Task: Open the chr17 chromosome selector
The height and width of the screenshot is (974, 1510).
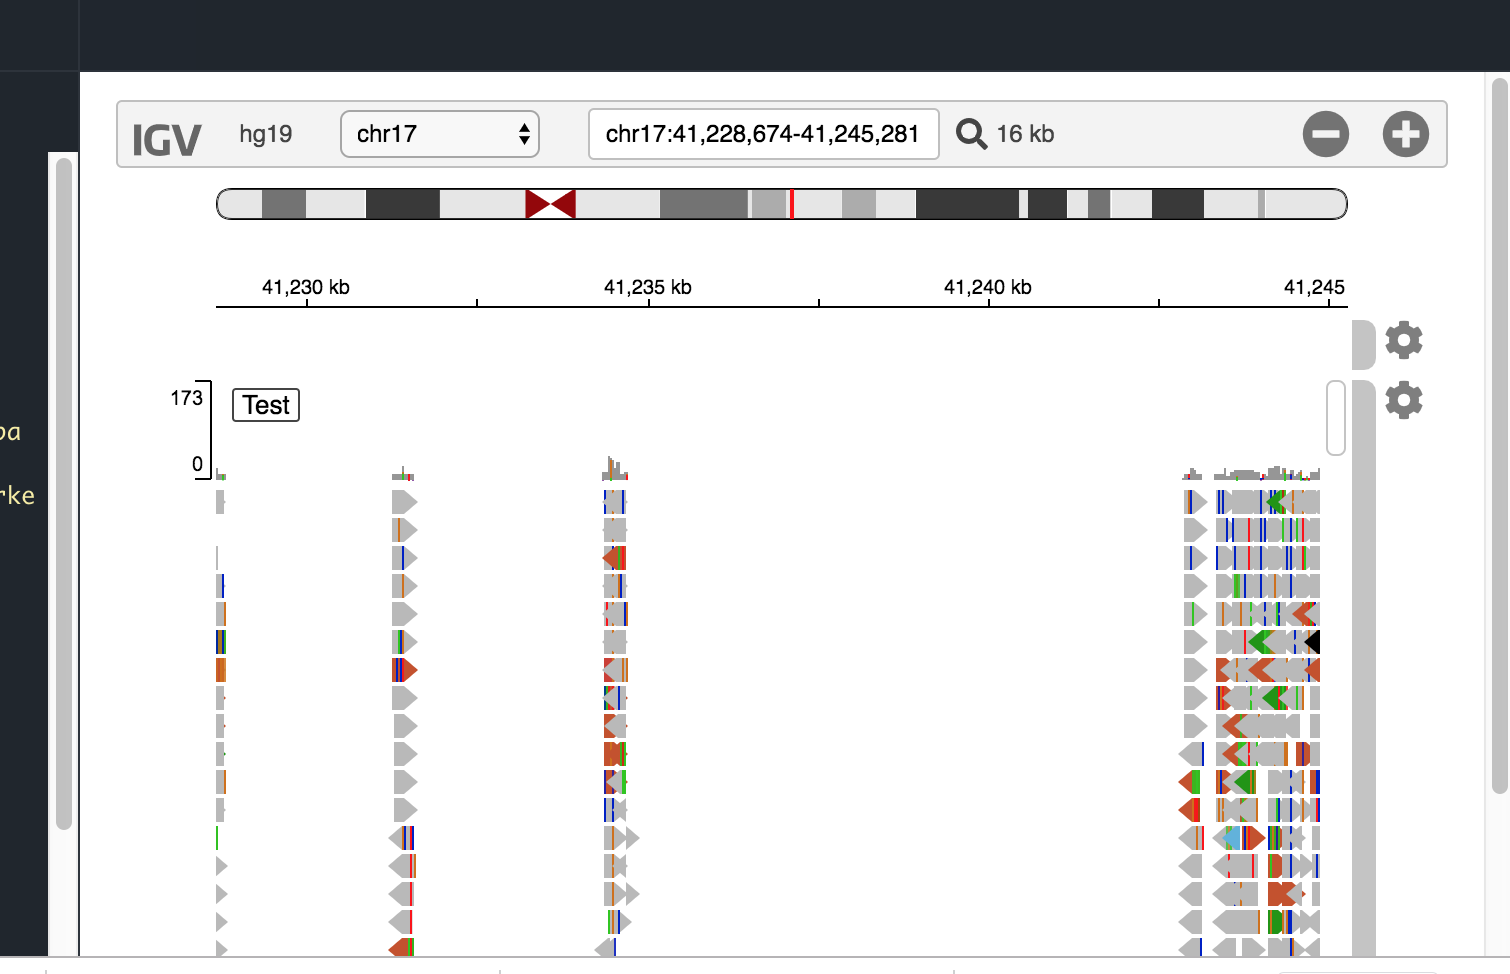Action: click(440, 133)
